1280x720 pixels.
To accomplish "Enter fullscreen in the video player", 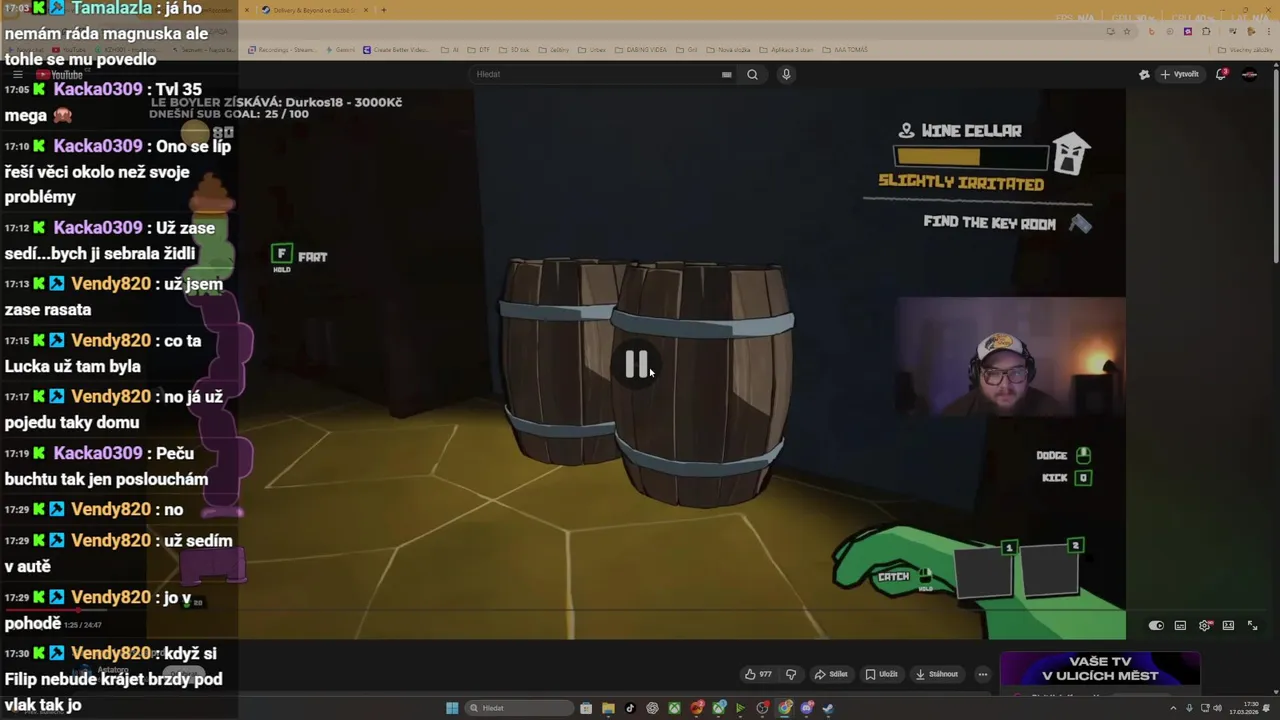I will point(1252,626).
